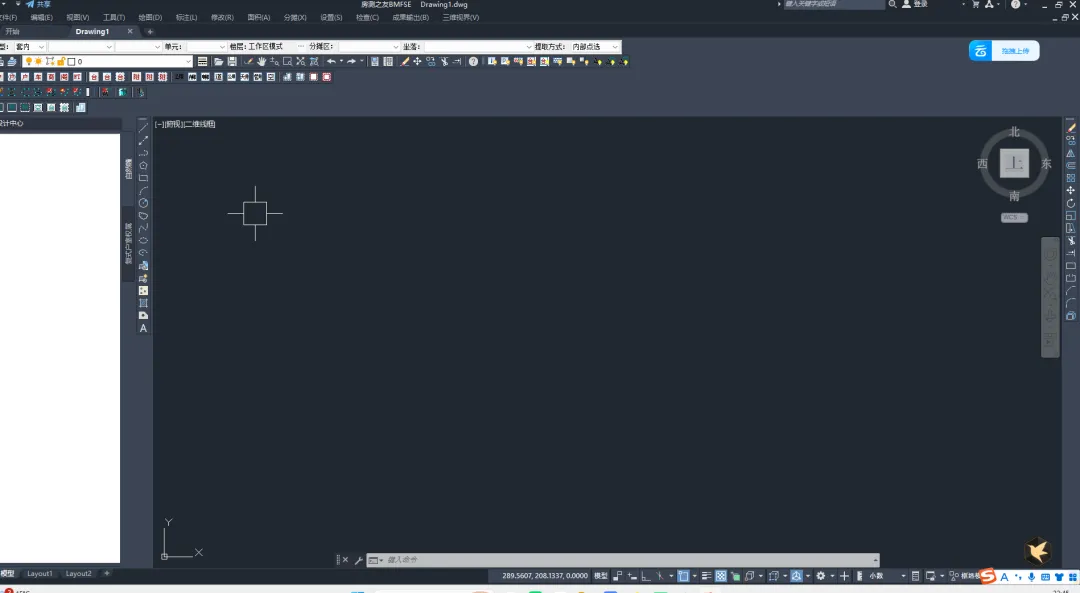
Task: Toggle the layer on/off lightbulb icon
Action: pos(28,62)
